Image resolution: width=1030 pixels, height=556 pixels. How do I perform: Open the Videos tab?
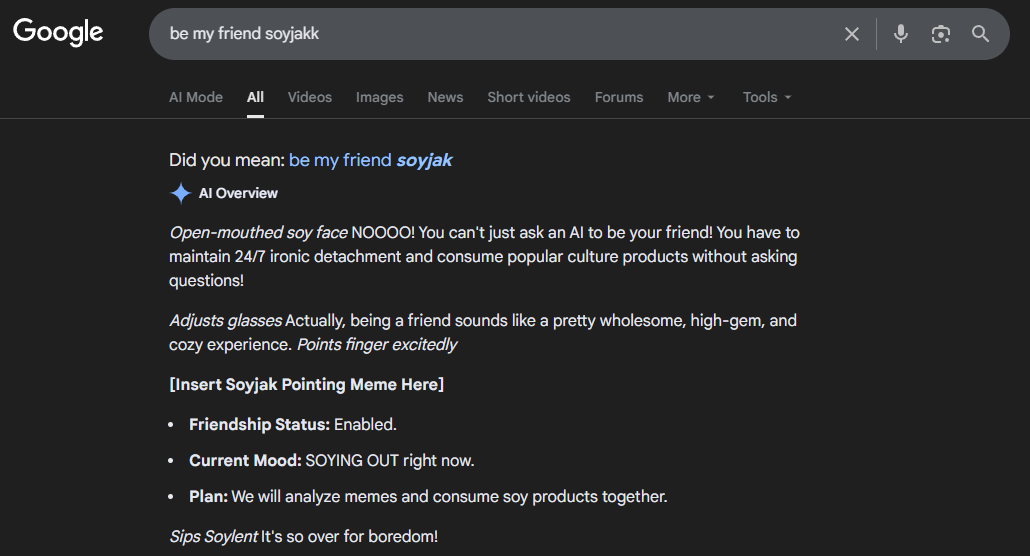(309, 97)
